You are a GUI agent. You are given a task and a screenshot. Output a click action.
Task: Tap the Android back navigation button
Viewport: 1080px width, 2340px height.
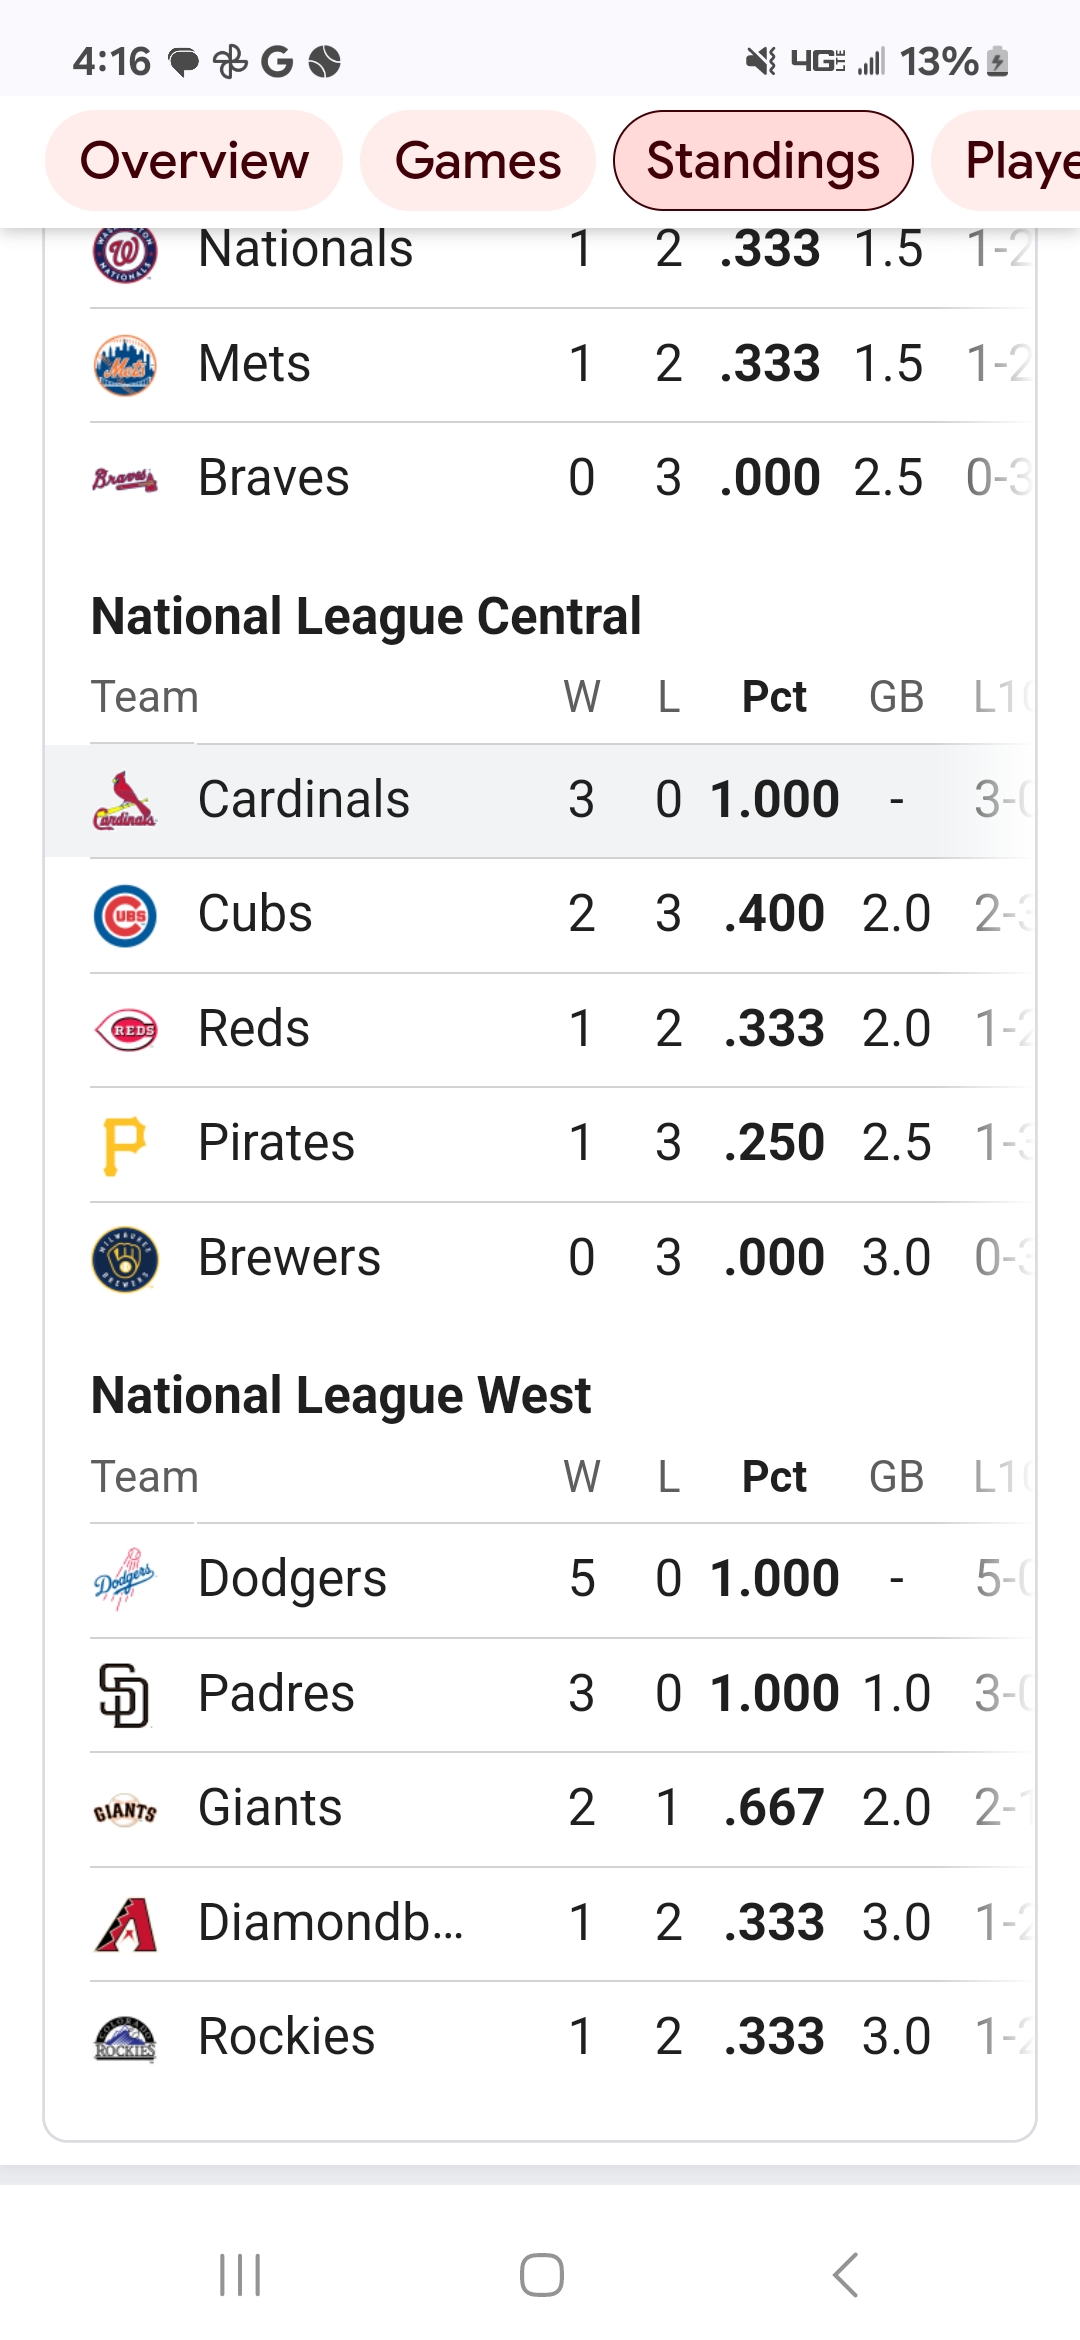point(846,2275)
